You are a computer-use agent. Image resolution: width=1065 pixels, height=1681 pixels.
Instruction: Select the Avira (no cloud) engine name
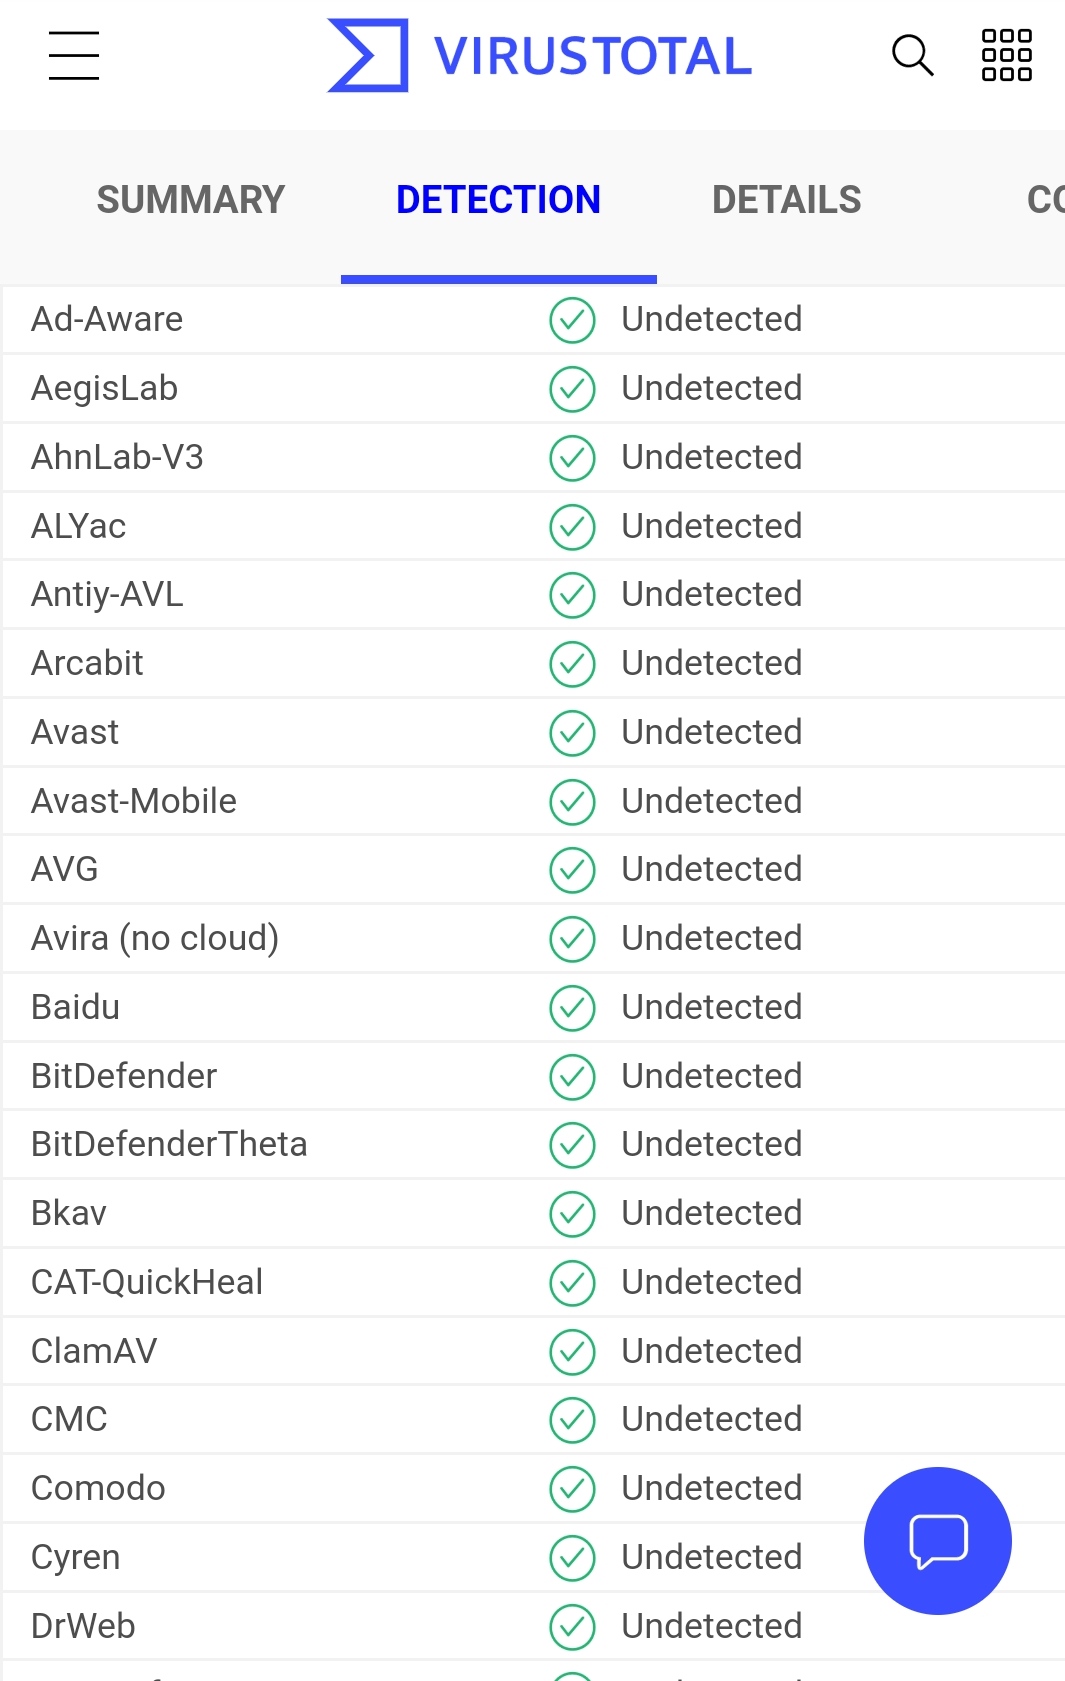click(x=155, y=938)
